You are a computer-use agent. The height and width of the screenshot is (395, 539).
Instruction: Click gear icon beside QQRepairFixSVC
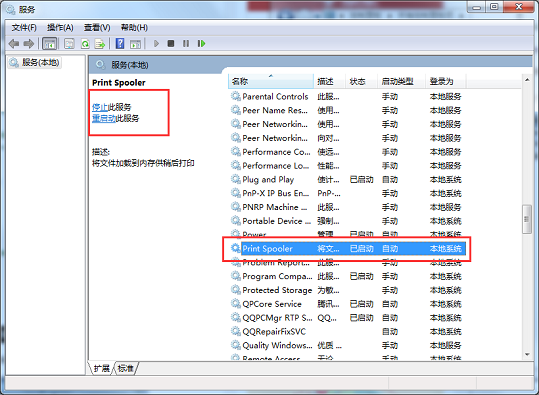(x=236, y=331)
